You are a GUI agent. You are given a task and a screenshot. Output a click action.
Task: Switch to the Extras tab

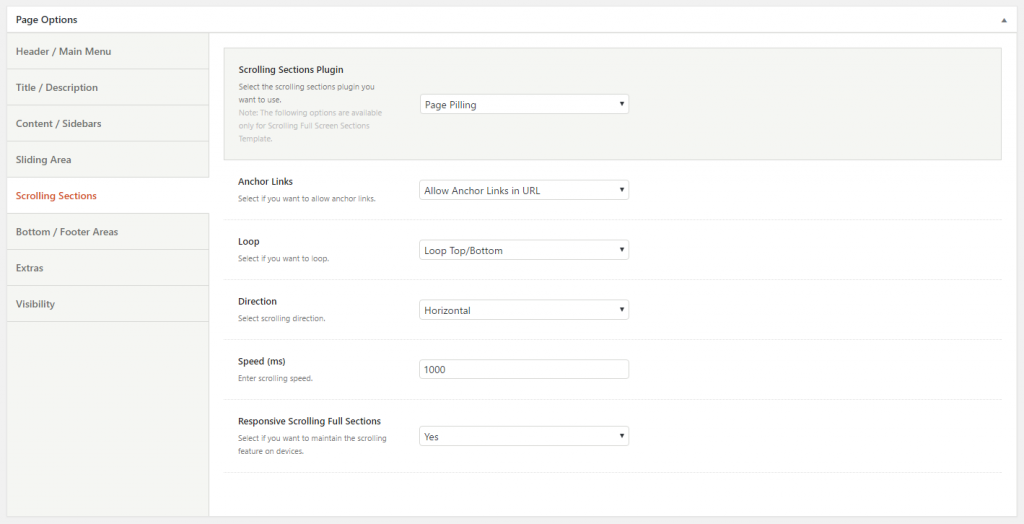point(30,268)
